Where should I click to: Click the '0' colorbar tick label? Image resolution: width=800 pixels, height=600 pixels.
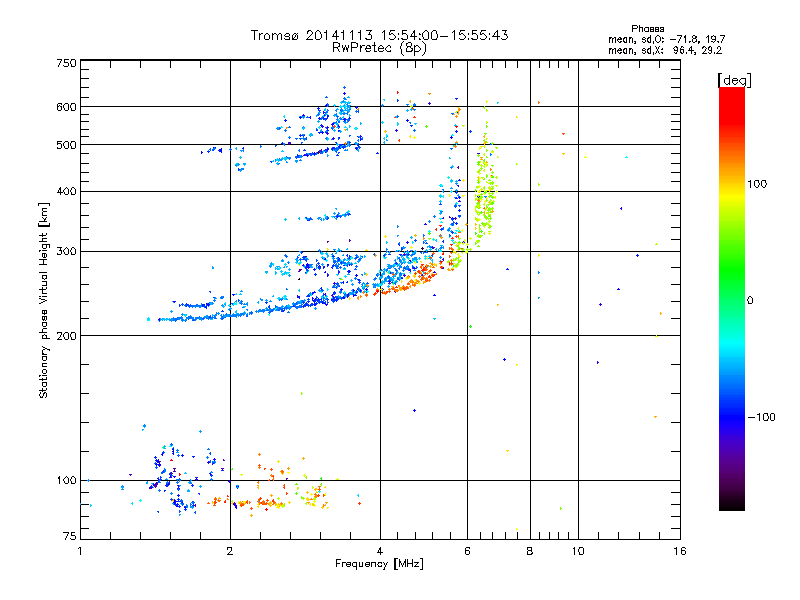(750, 301)
